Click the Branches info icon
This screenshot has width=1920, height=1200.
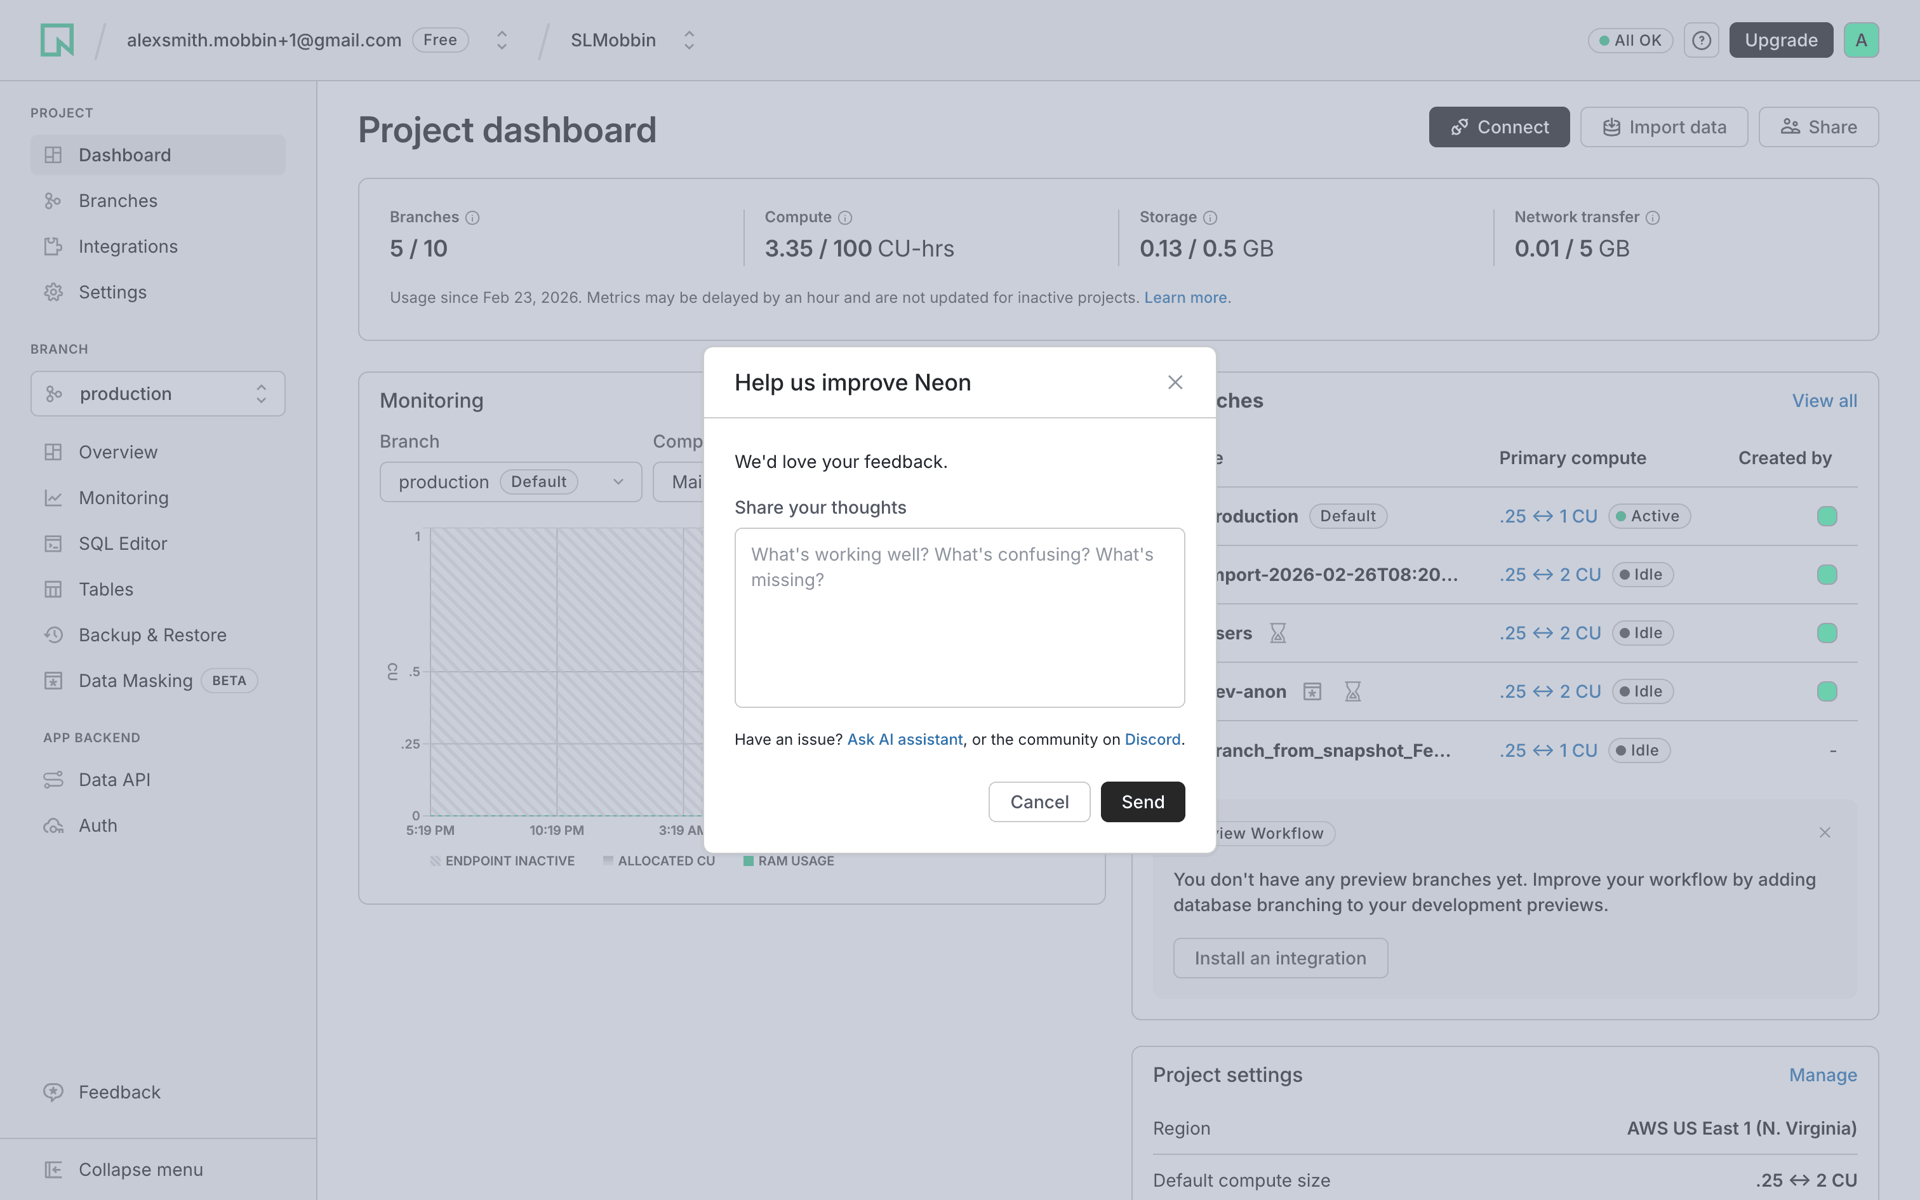[472, 218]
